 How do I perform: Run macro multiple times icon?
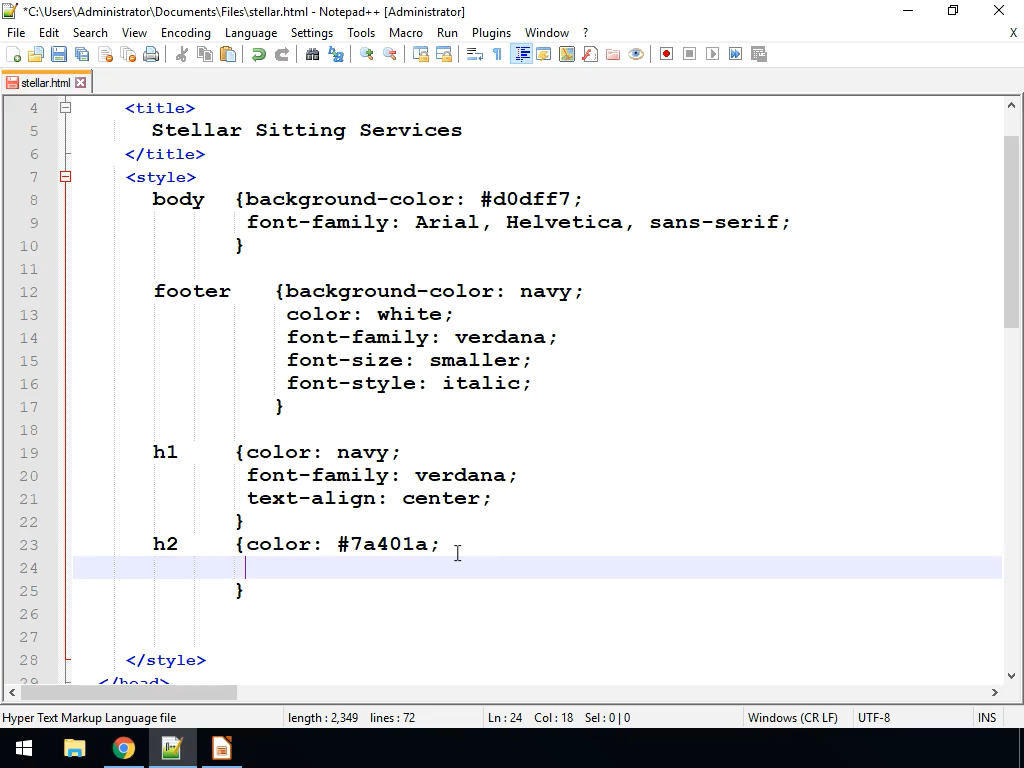[x=735, y=54]
